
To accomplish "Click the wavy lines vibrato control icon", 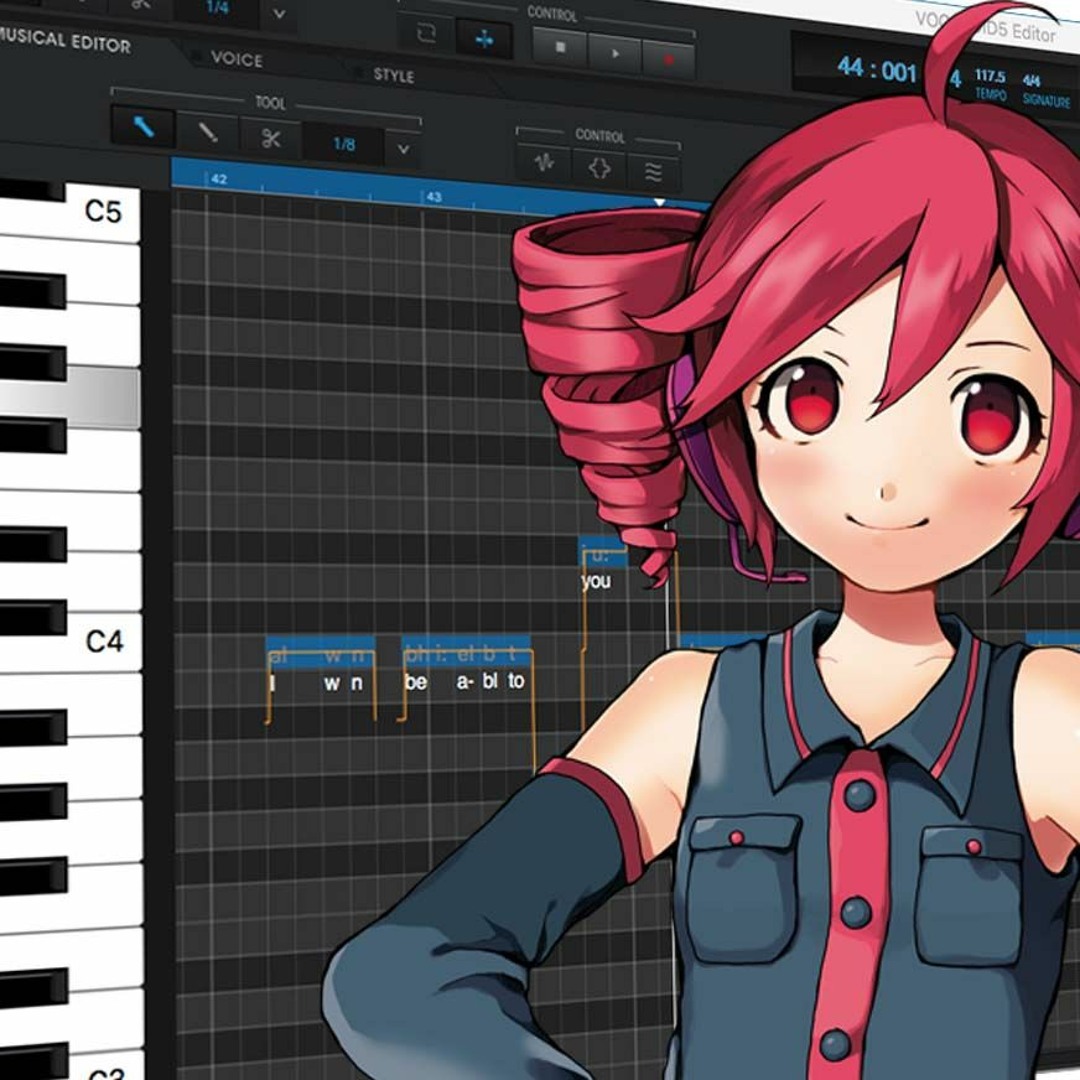I will [654, 173].
